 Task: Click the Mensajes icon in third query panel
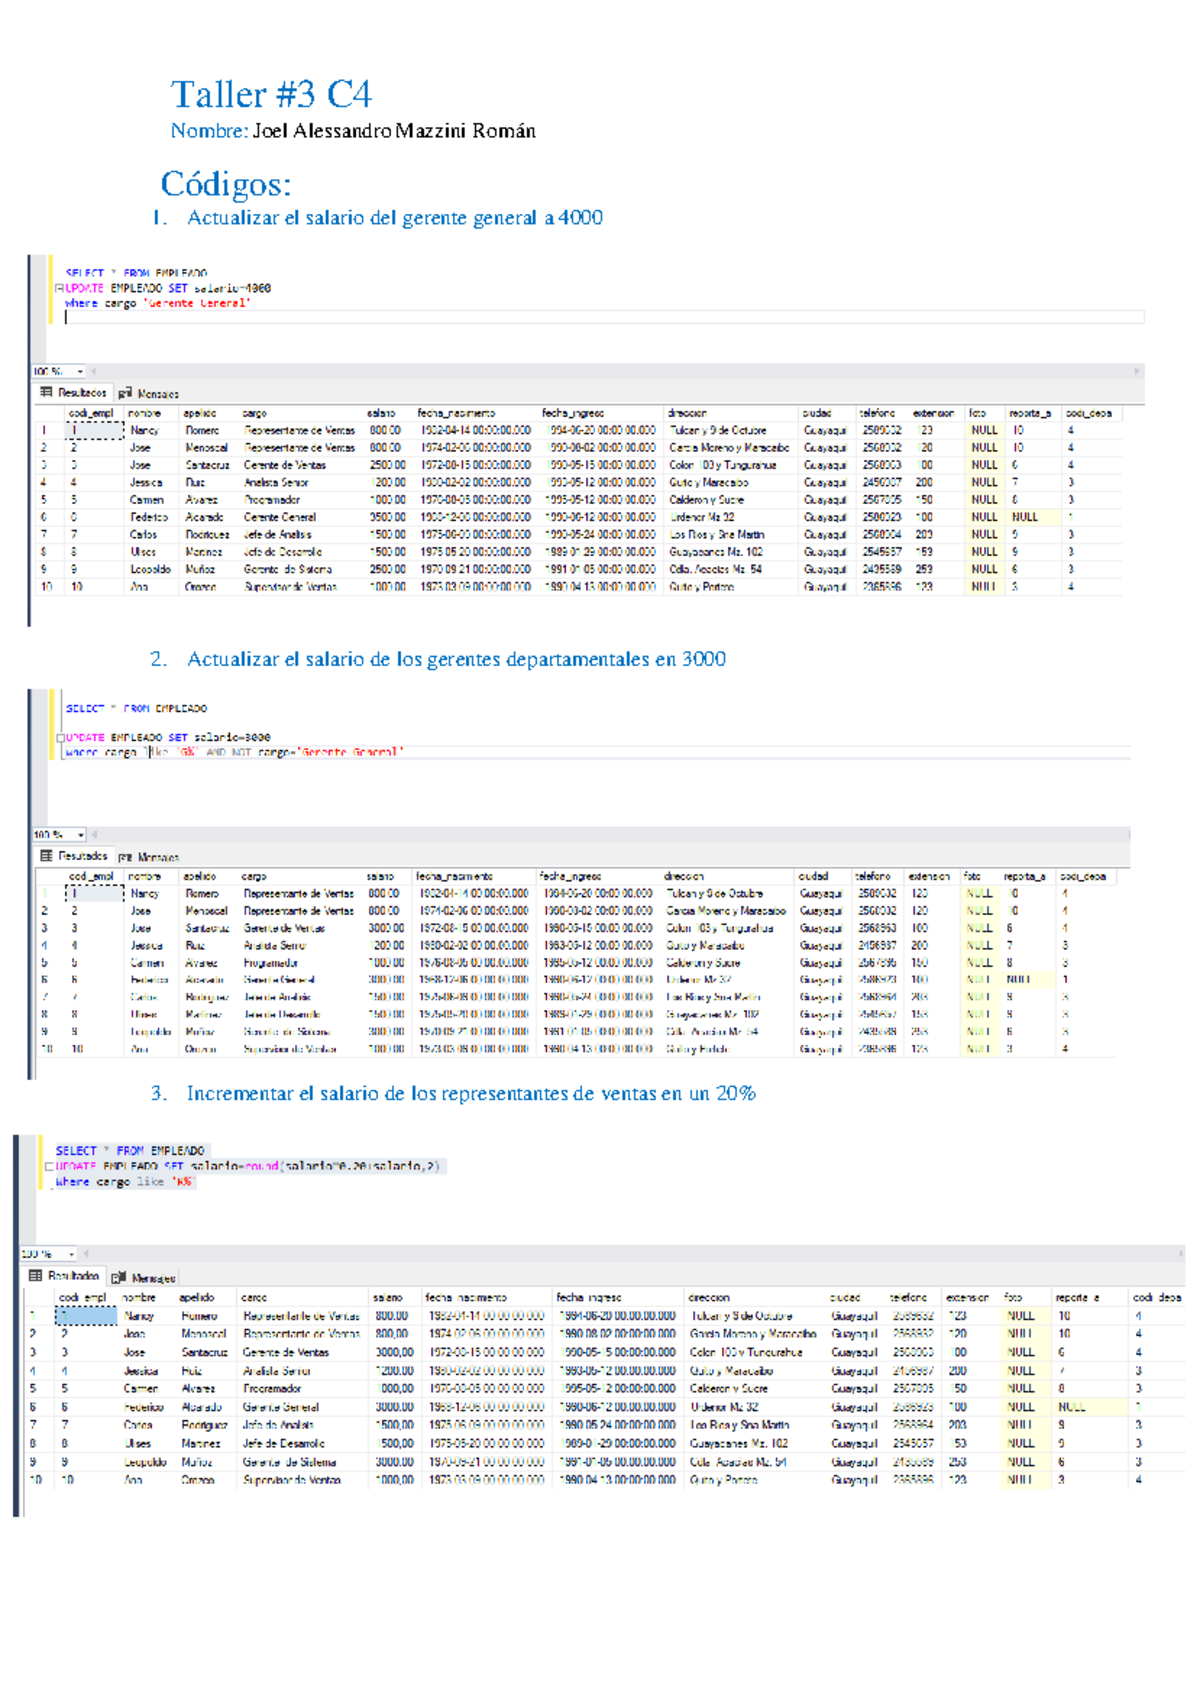[118, 1277]
